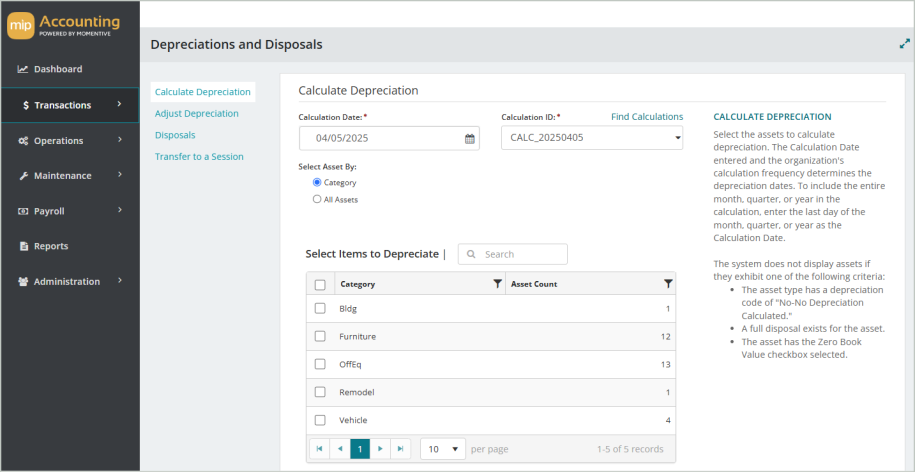This screenshot has width=915, height=472.
Task: Click the Maintenance wrench icon
Action: click(23, 176)
